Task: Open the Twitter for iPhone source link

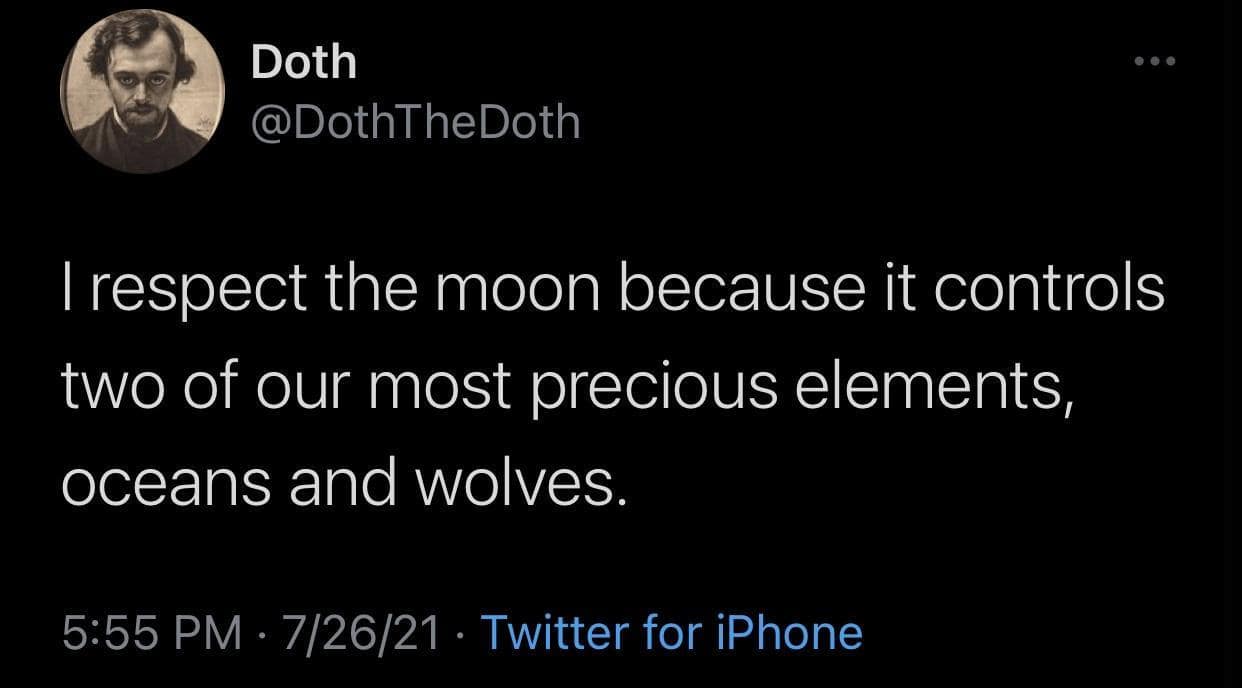Action: click(x=671, y=632)
